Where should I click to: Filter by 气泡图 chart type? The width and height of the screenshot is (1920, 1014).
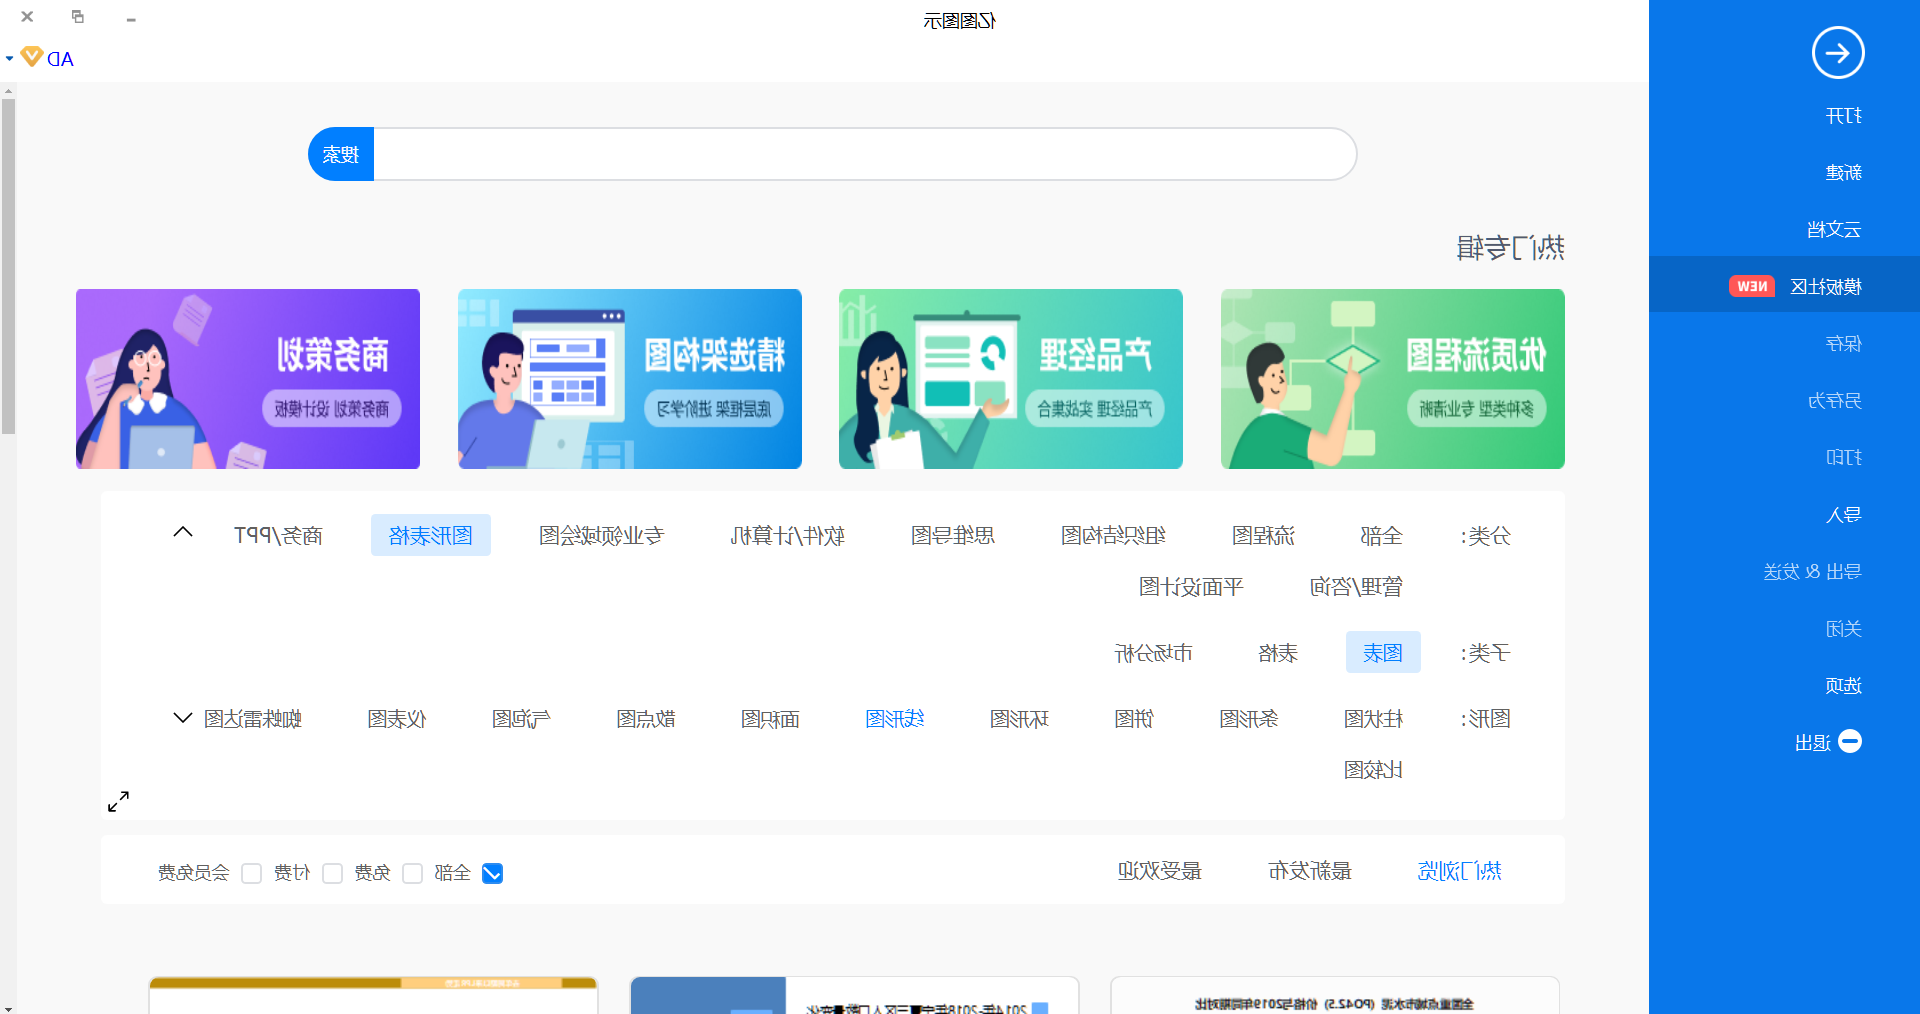pyautogui.click(x=521, y=719)
